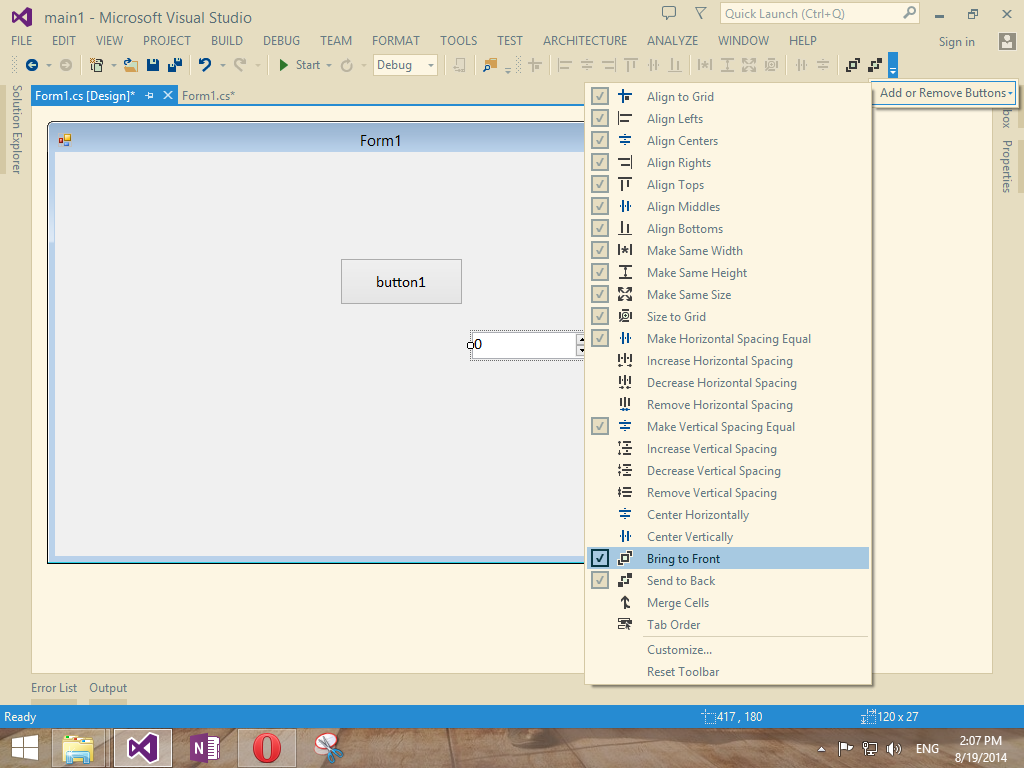Click the Find in Files toolbar icon
1024x768 pixels.
point(490,65)
